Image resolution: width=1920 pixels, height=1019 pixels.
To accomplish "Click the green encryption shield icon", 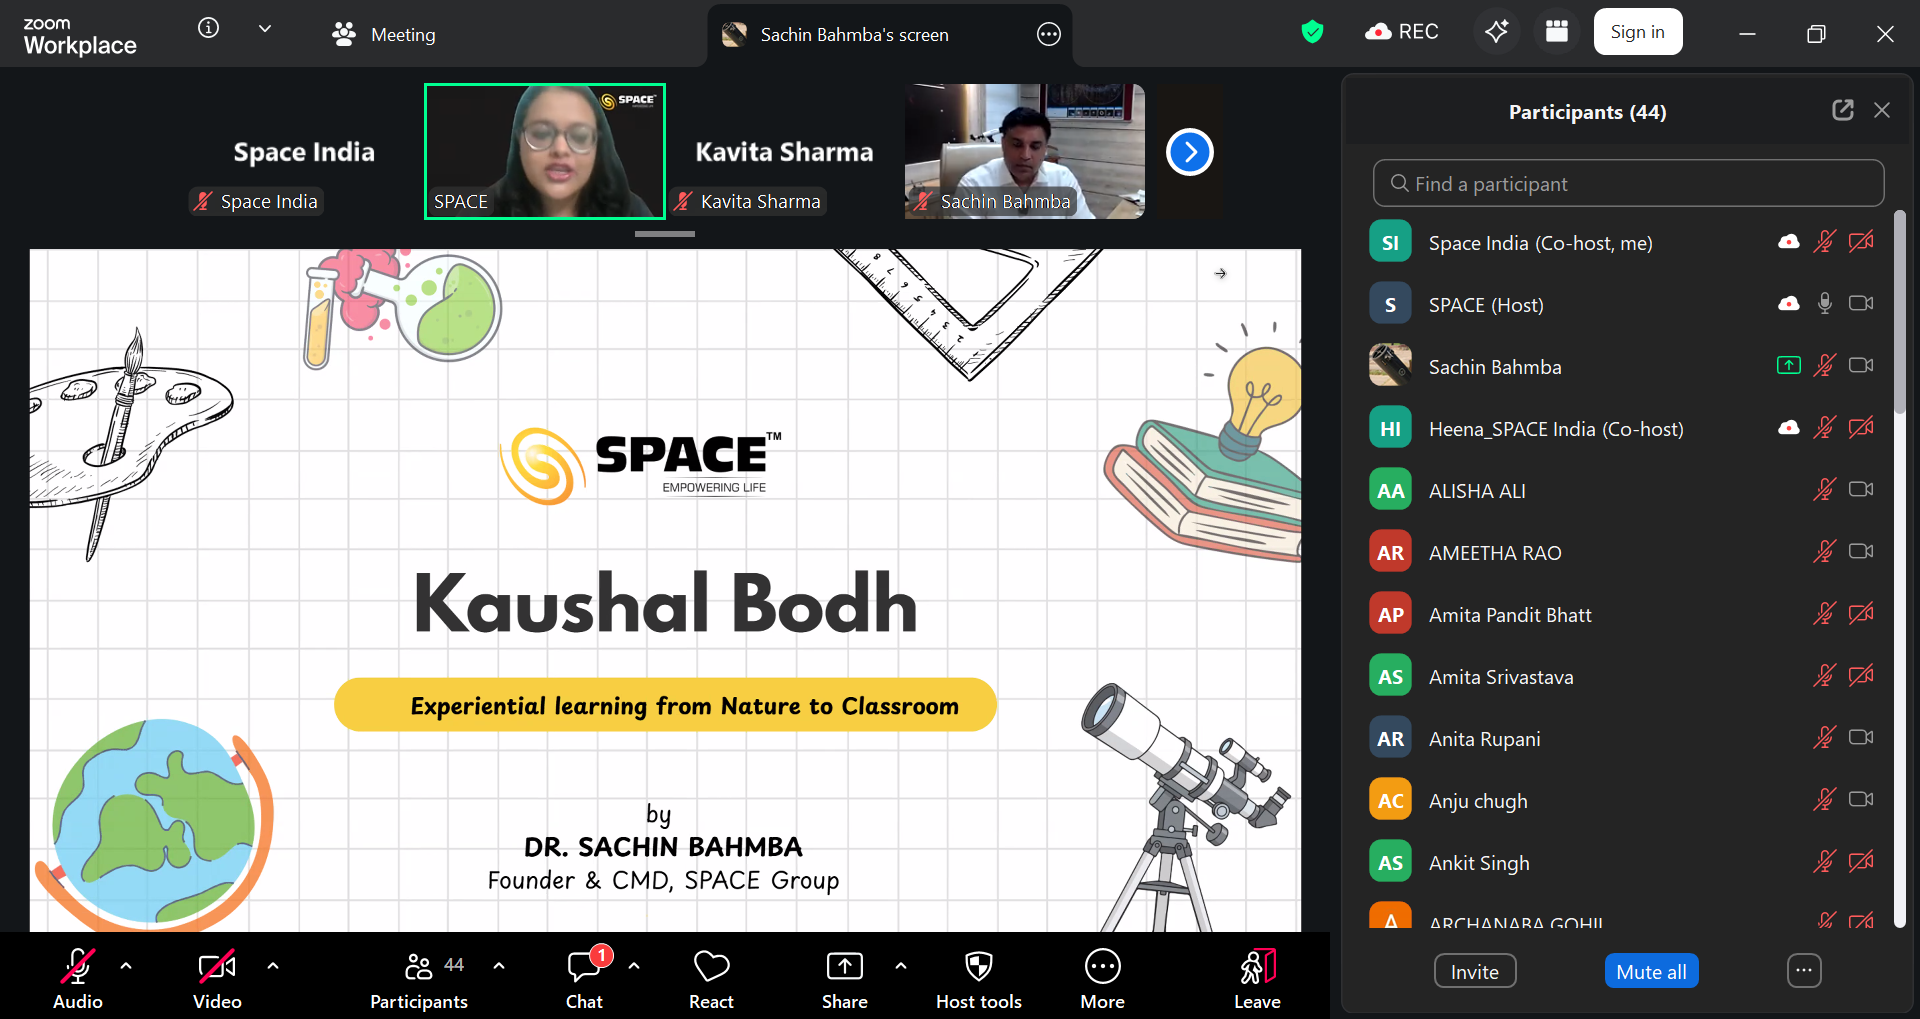I will 1312,32.
